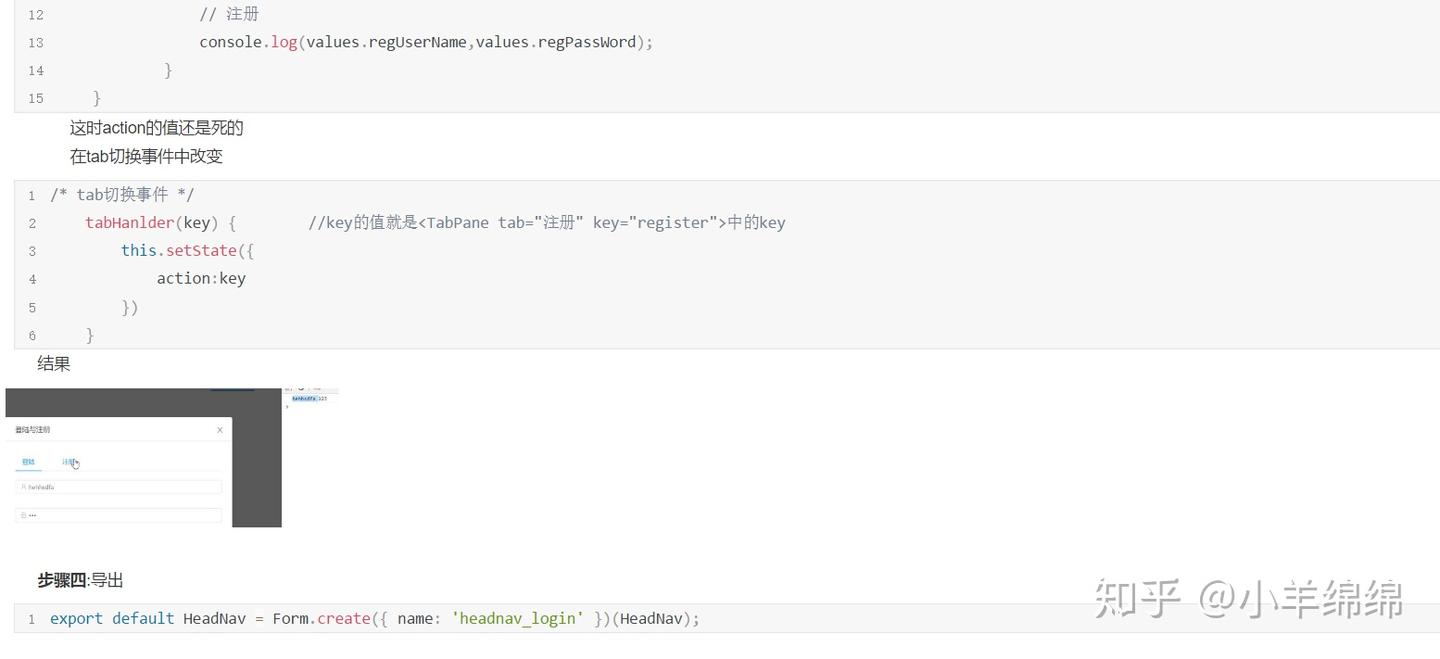Click the this.setState code line
Viewport: 1440px width, 659px height.
click(x=187, y=251)
